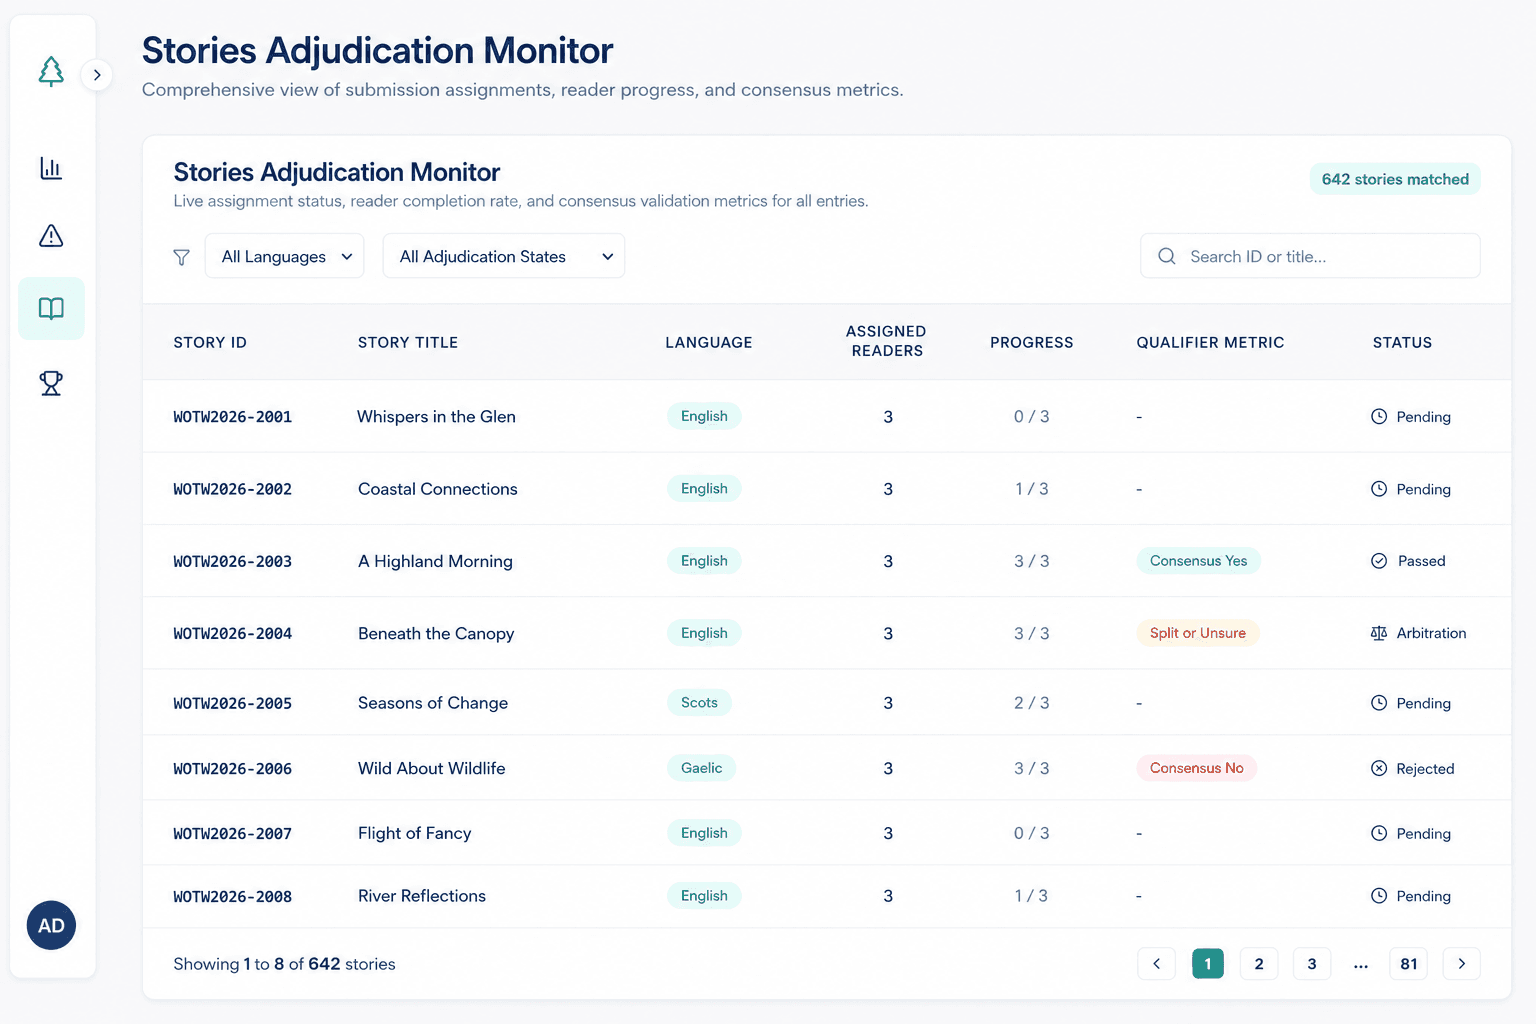The image size is (1536, 1024).
Task: Click the funnel filter icon
Action: coord(181,257)
